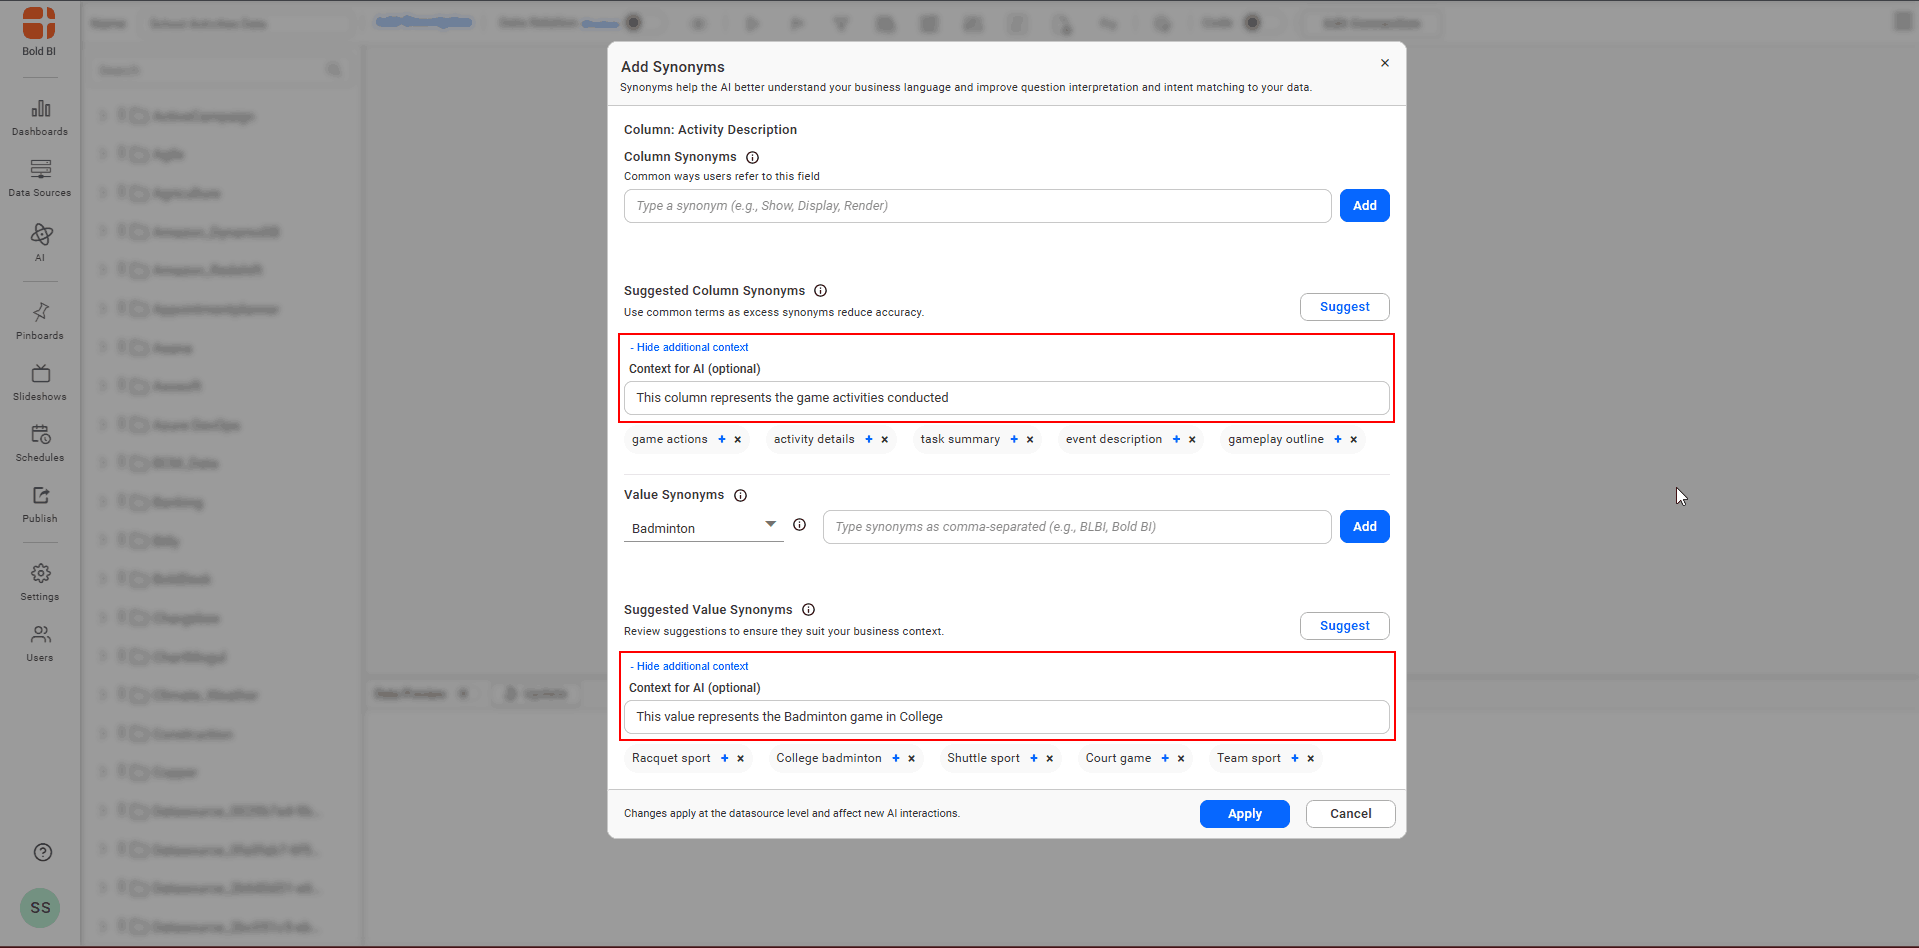Close the Add Synonyms dialog
Image resolution: width=1919 pixels, height=948 pixels.
1385,63
